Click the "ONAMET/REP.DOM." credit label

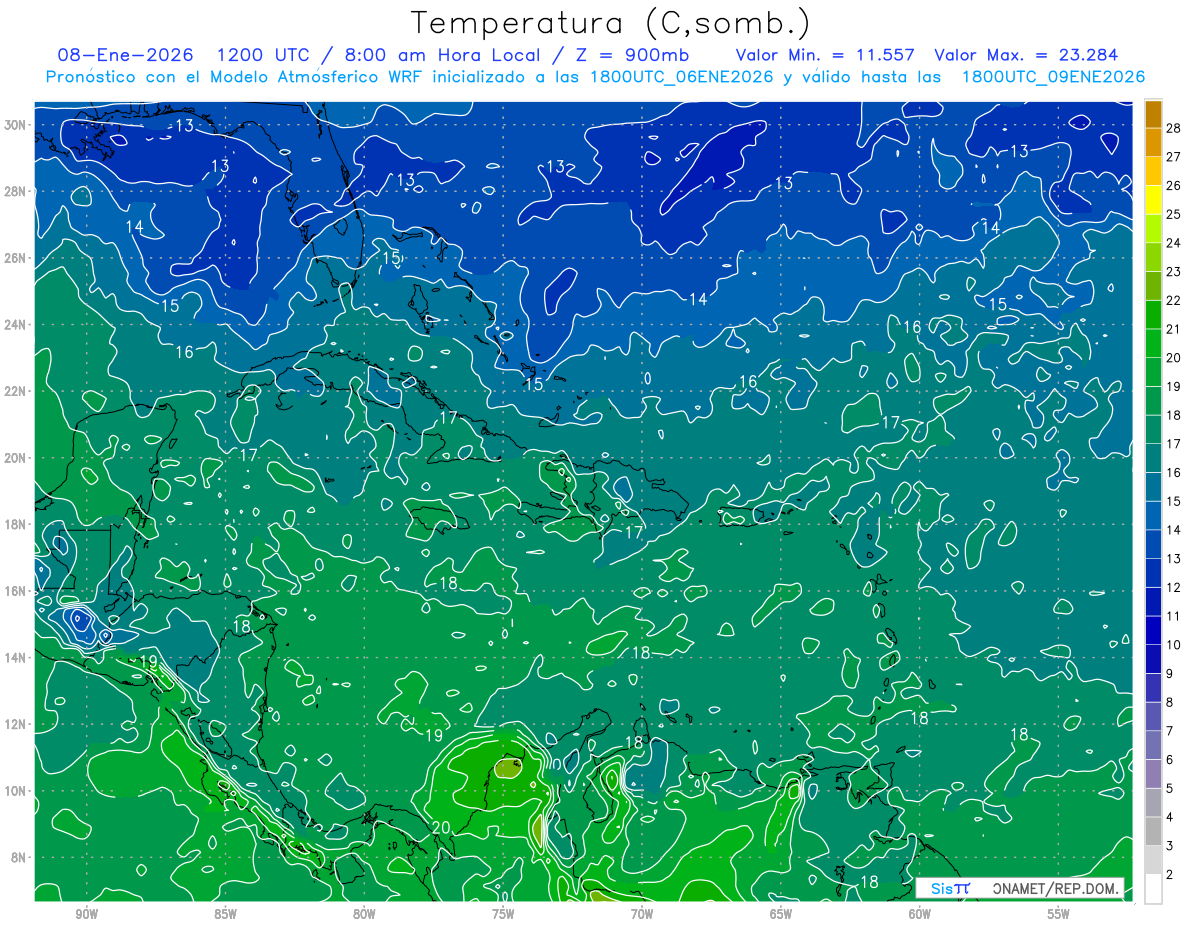(1054, 888)
